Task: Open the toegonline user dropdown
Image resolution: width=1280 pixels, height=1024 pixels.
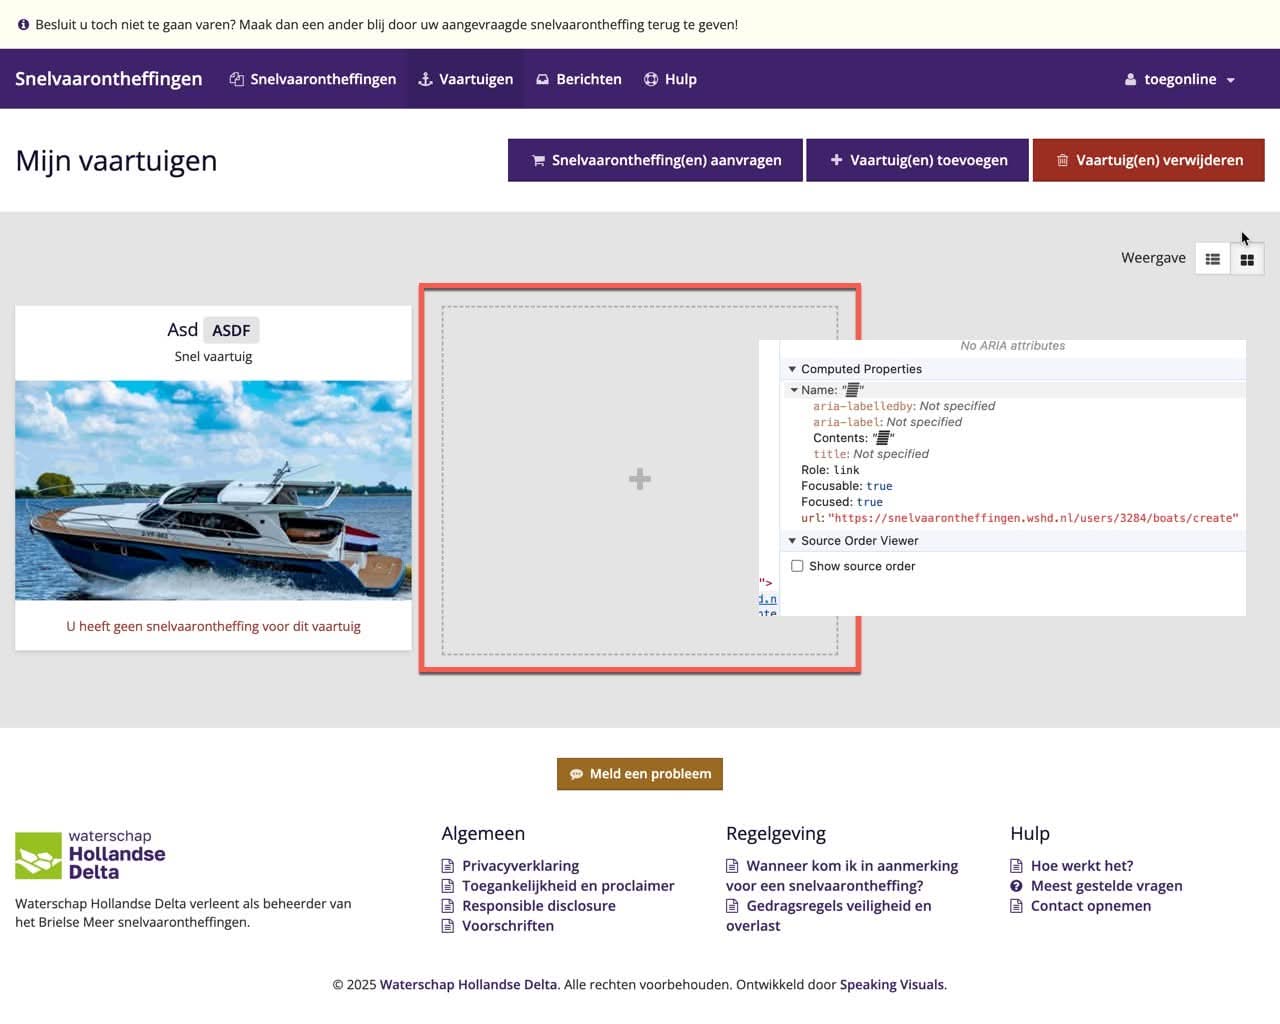Action: (1180, 80)
